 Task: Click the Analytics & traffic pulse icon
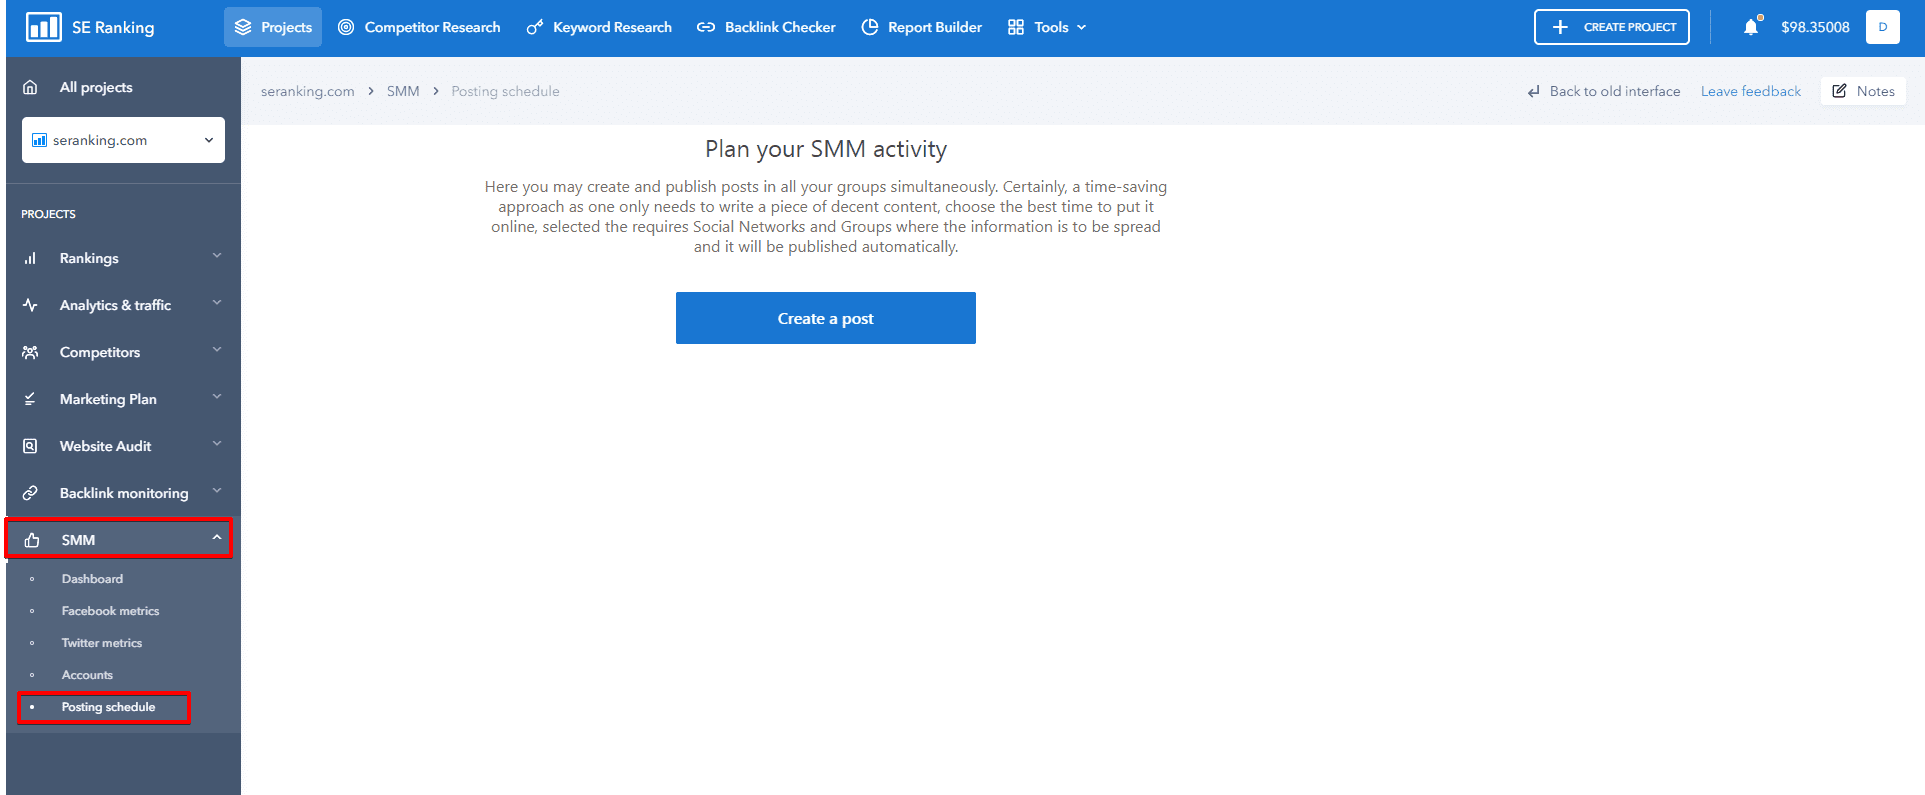coord(30,305)
